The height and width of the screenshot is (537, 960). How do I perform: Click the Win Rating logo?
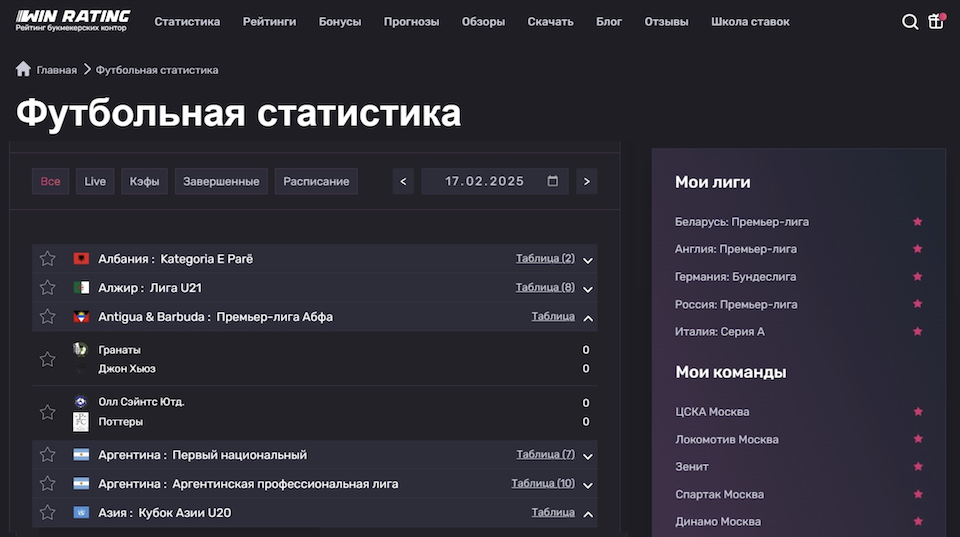pyautogui.click(x=73, y=20)
